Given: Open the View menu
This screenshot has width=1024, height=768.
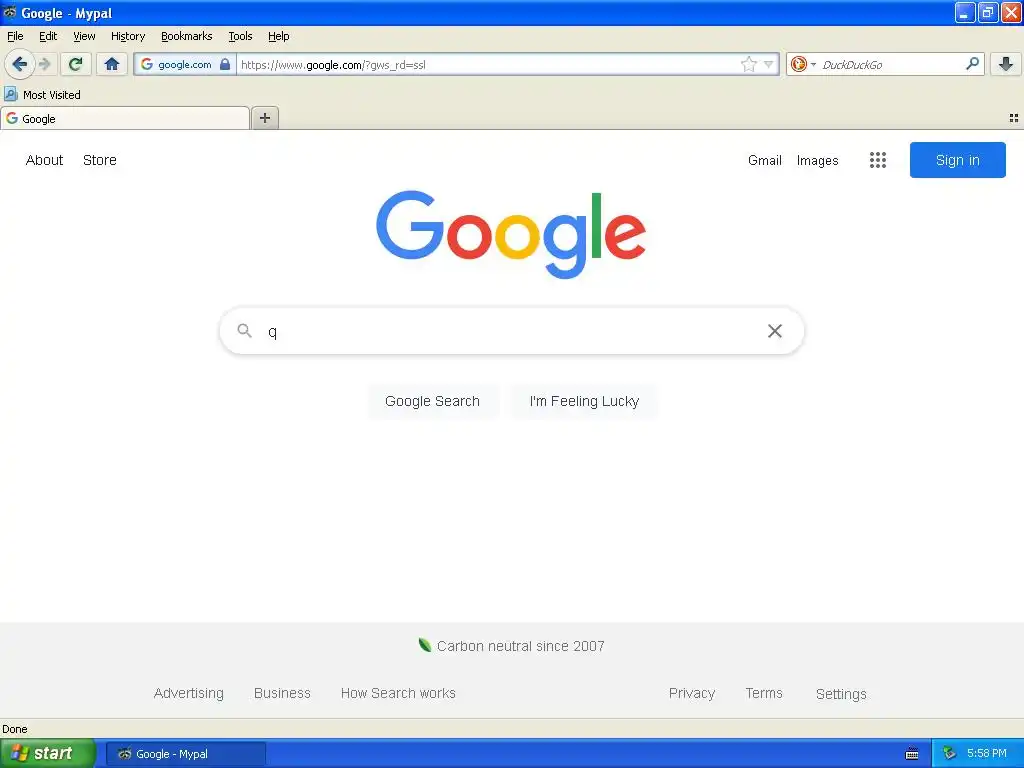Looking at the screenshot, I should (84, 36).
